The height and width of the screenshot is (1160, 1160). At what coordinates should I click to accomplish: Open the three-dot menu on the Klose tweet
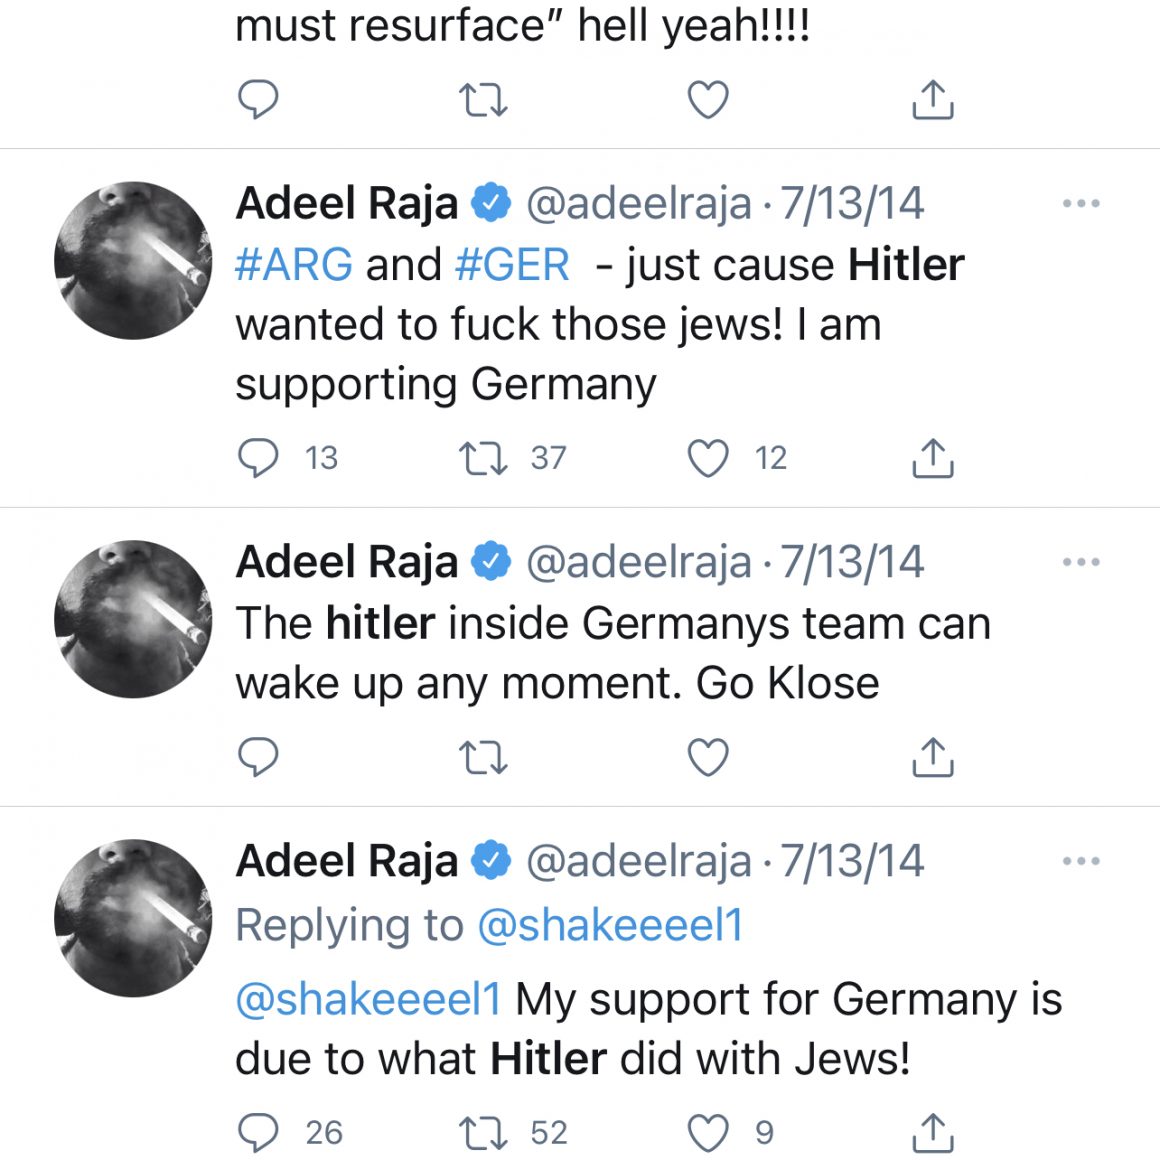[x=1080, y=562]
